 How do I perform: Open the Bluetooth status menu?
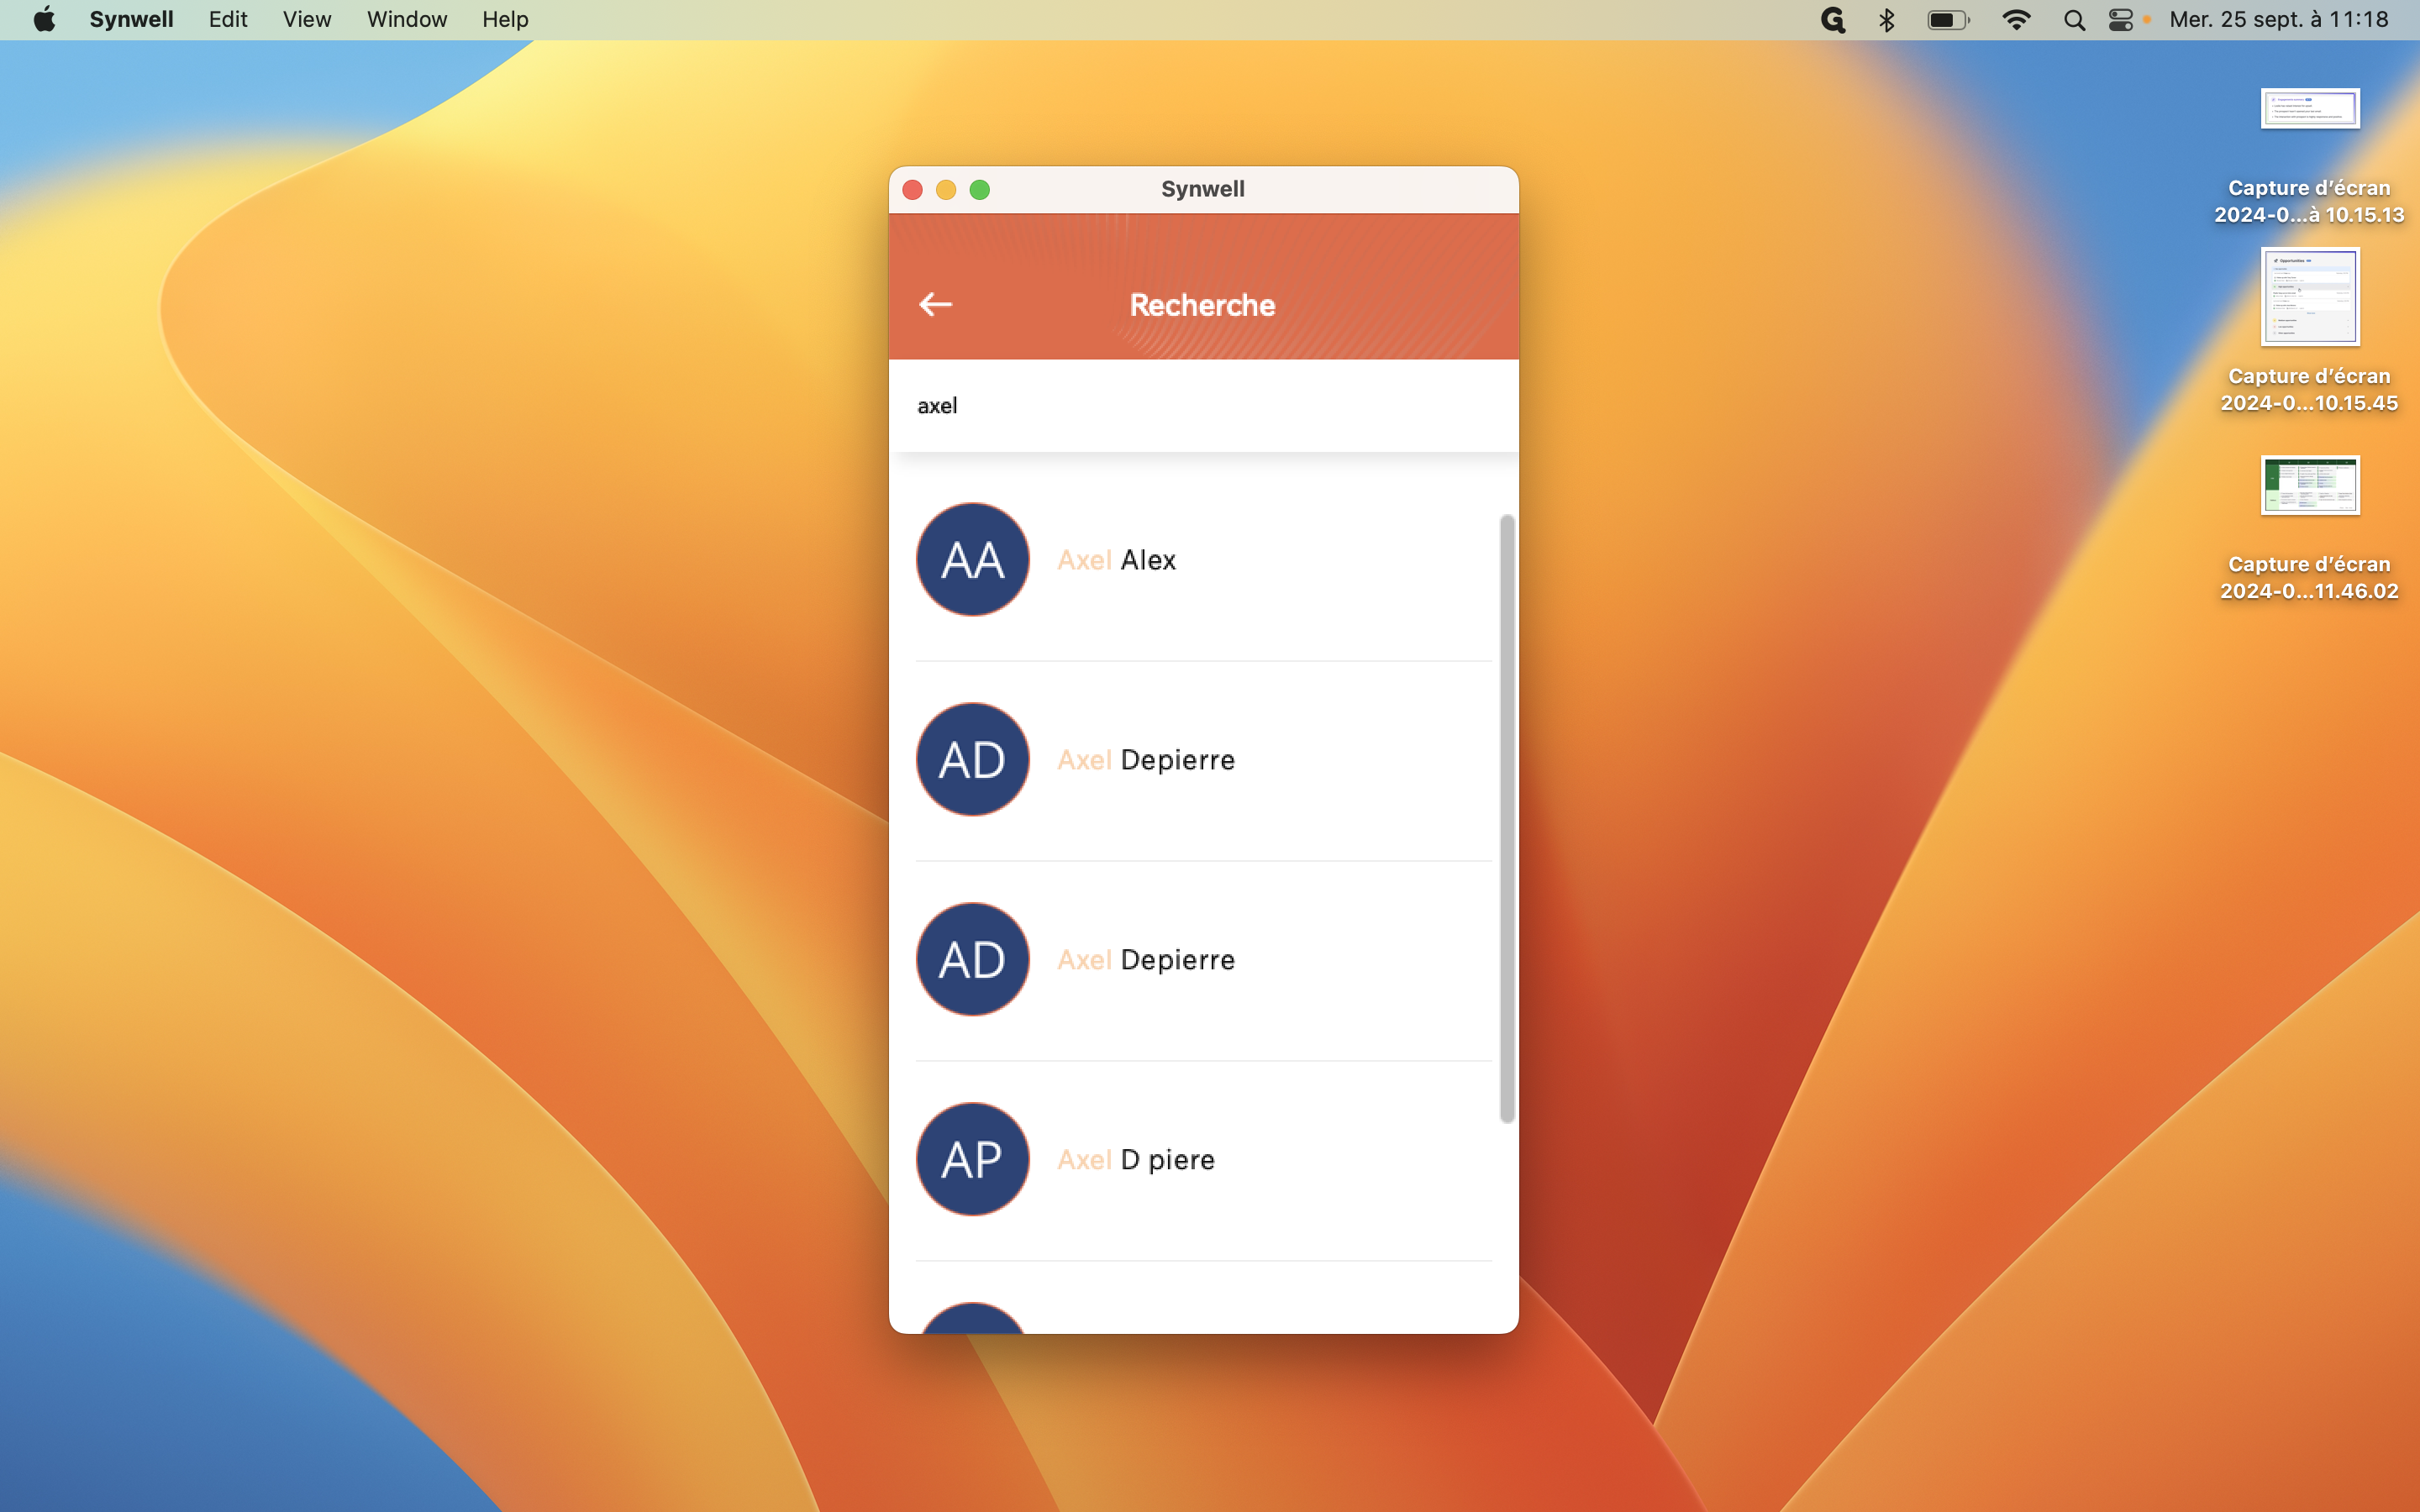1887,20
